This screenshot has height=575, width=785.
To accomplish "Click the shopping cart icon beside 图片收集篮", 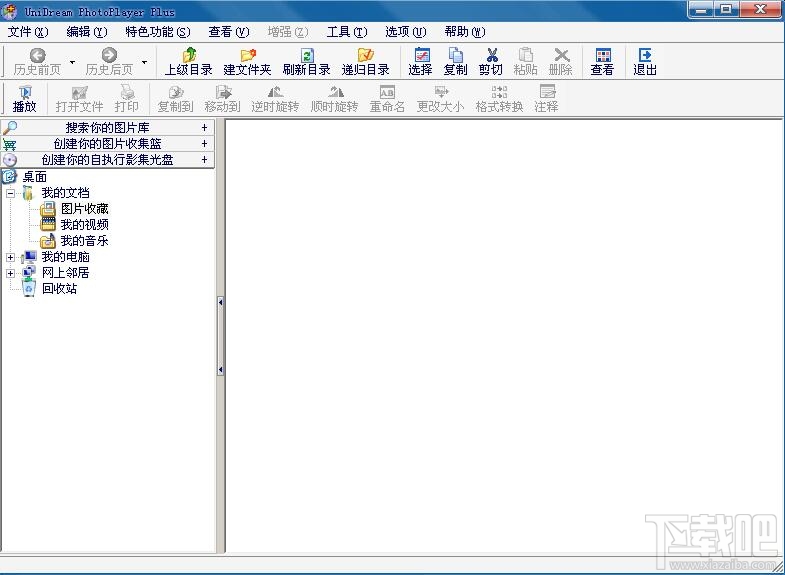I will click(x=10, y=144).
